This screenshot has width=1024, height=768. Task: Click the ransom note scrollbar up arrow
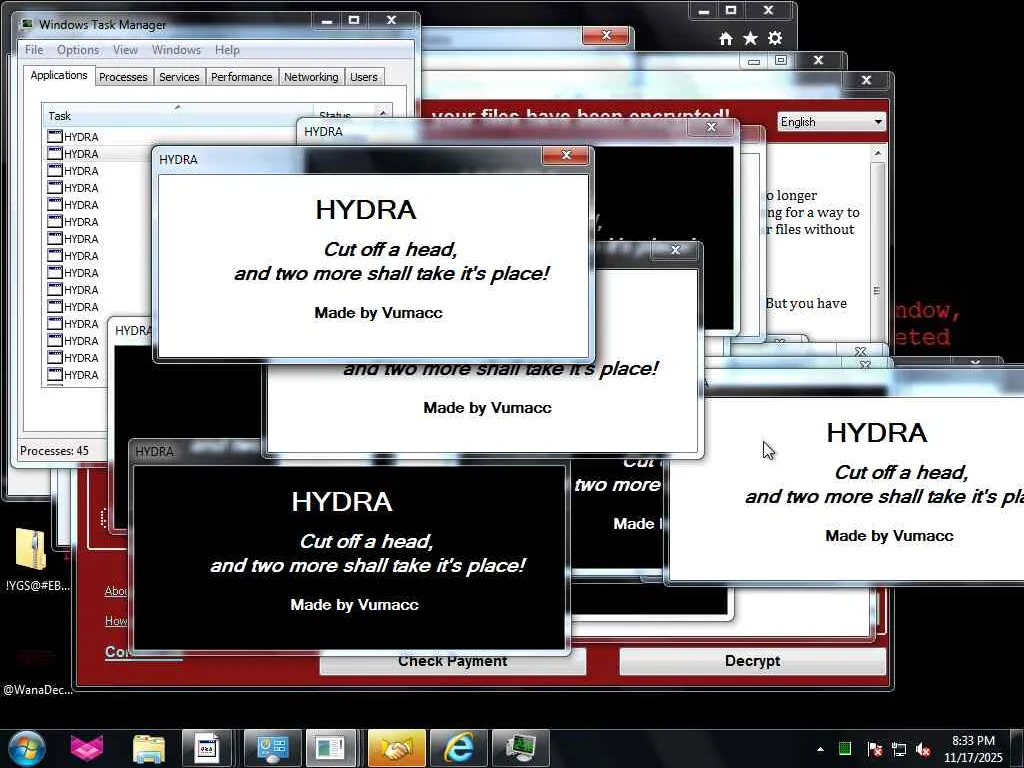pyautogui.click(x=878, y=153)
